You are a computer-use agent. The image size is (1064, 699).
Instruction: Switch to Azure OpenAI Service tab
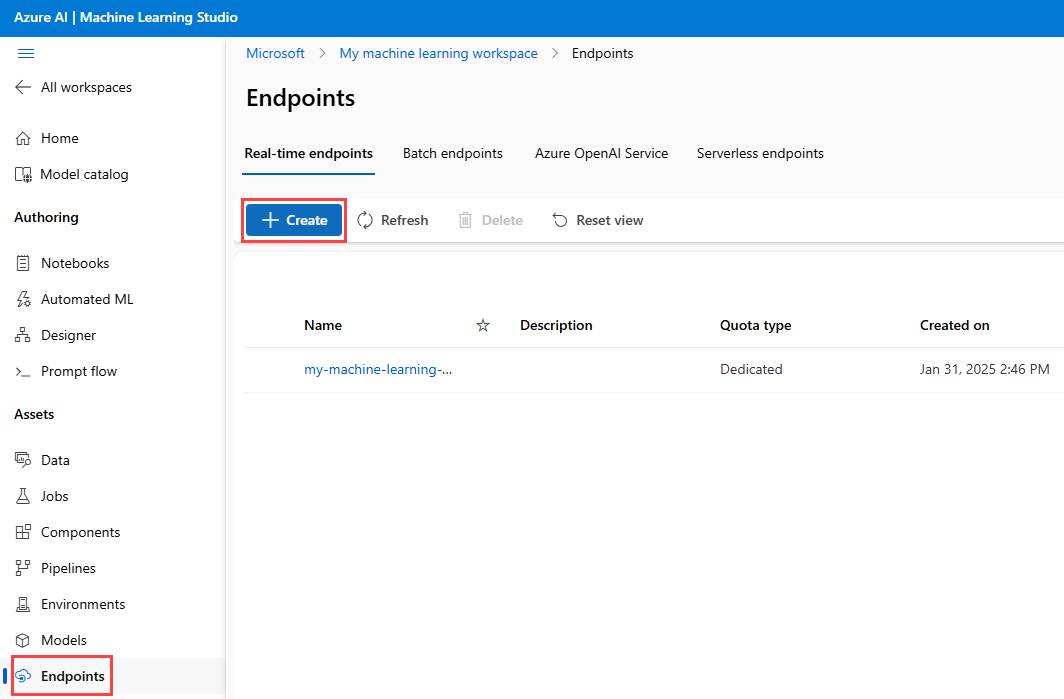(x=601, y=153)
